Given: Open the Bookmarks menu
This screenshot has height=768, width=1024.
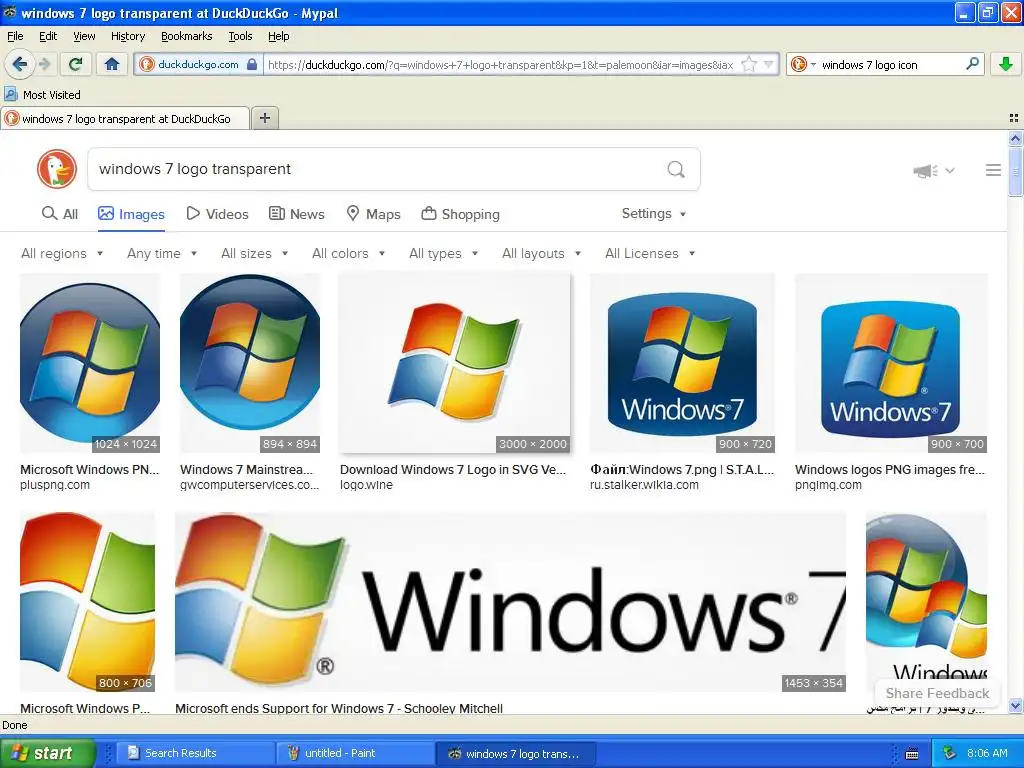Looking at the screenshot, I should tap(187, 36).
